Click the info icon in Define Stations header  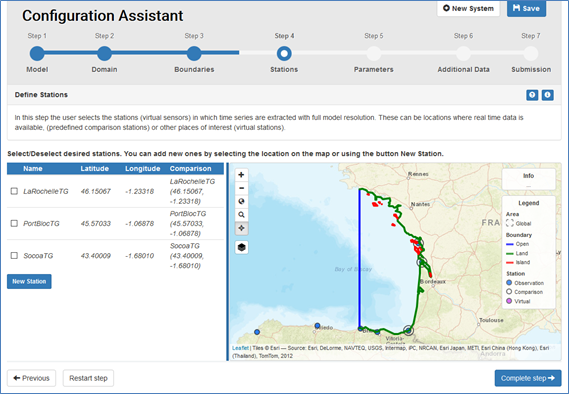coord(548,95)
